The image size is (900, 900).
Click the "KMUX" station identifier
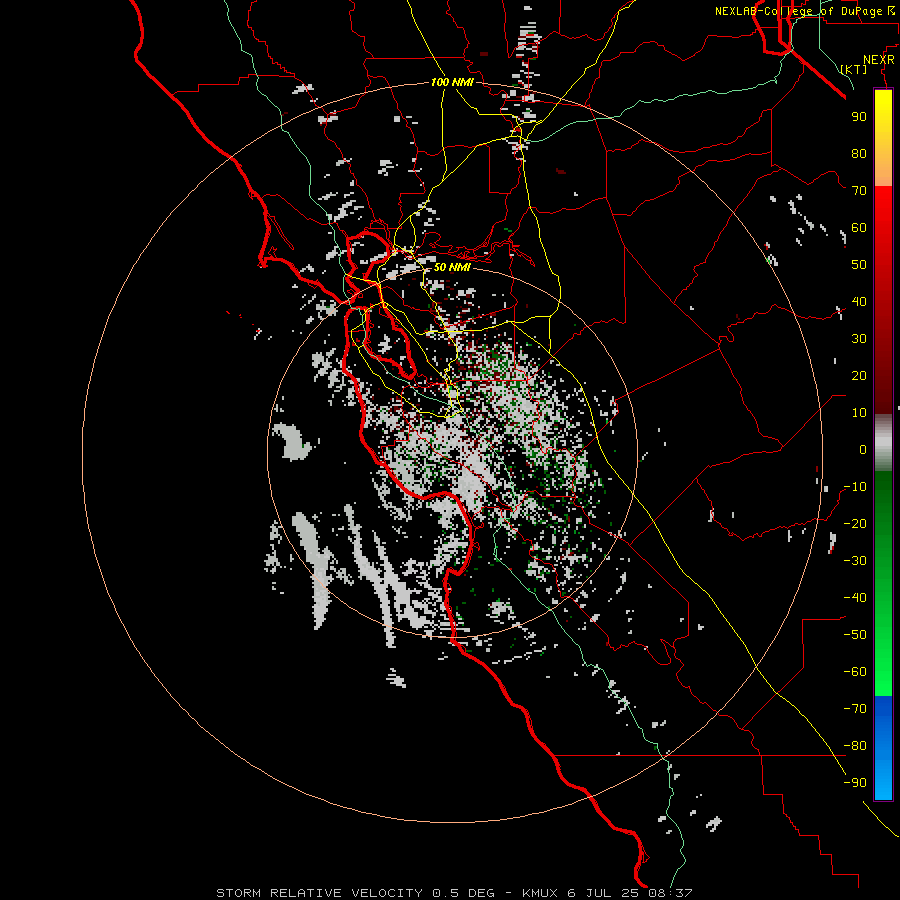pyautogui.click(x=541, y=893)
